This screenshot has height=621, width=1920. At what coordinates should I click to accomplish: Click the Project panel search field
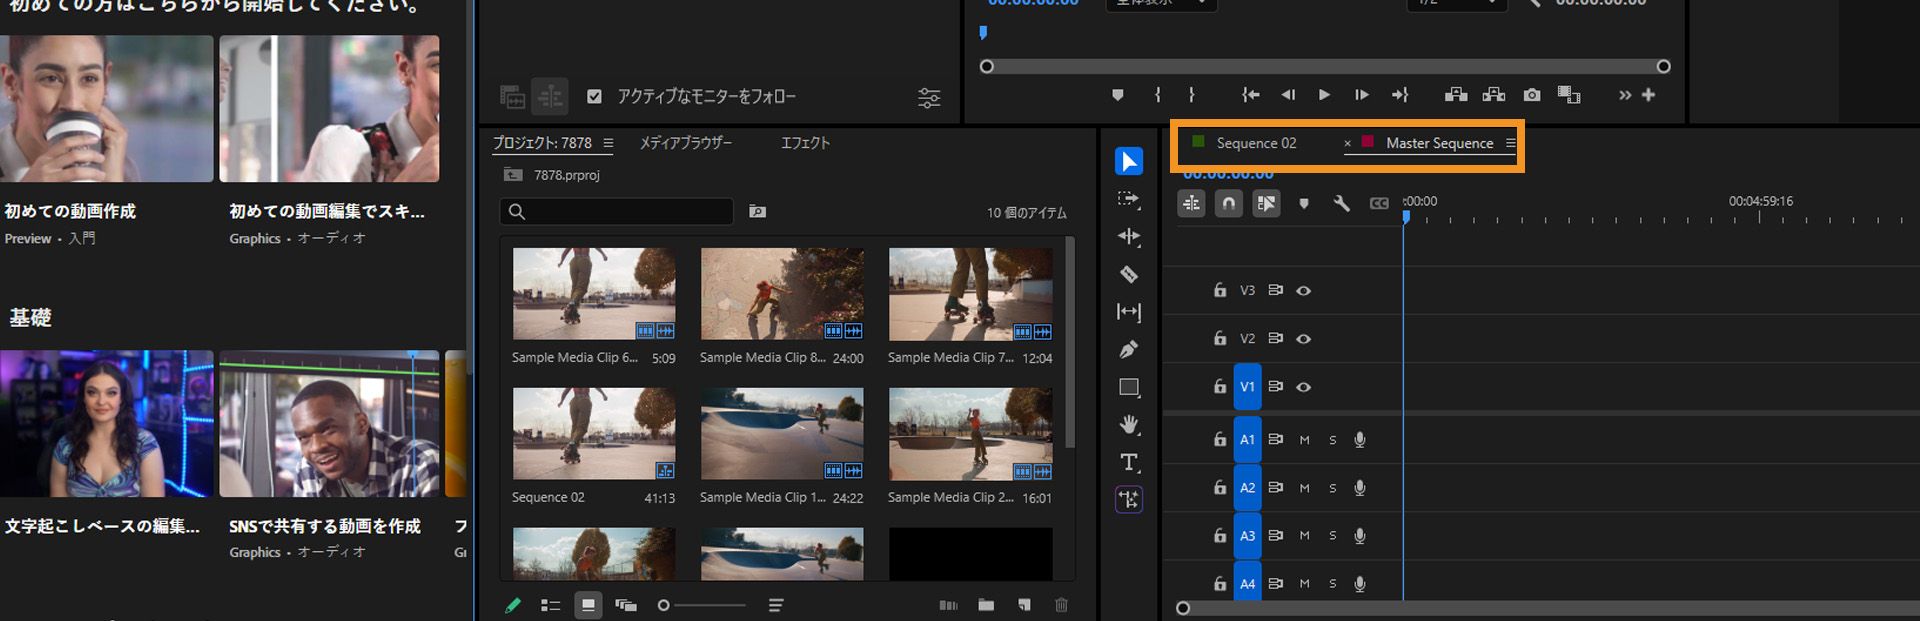click(616, 211)
